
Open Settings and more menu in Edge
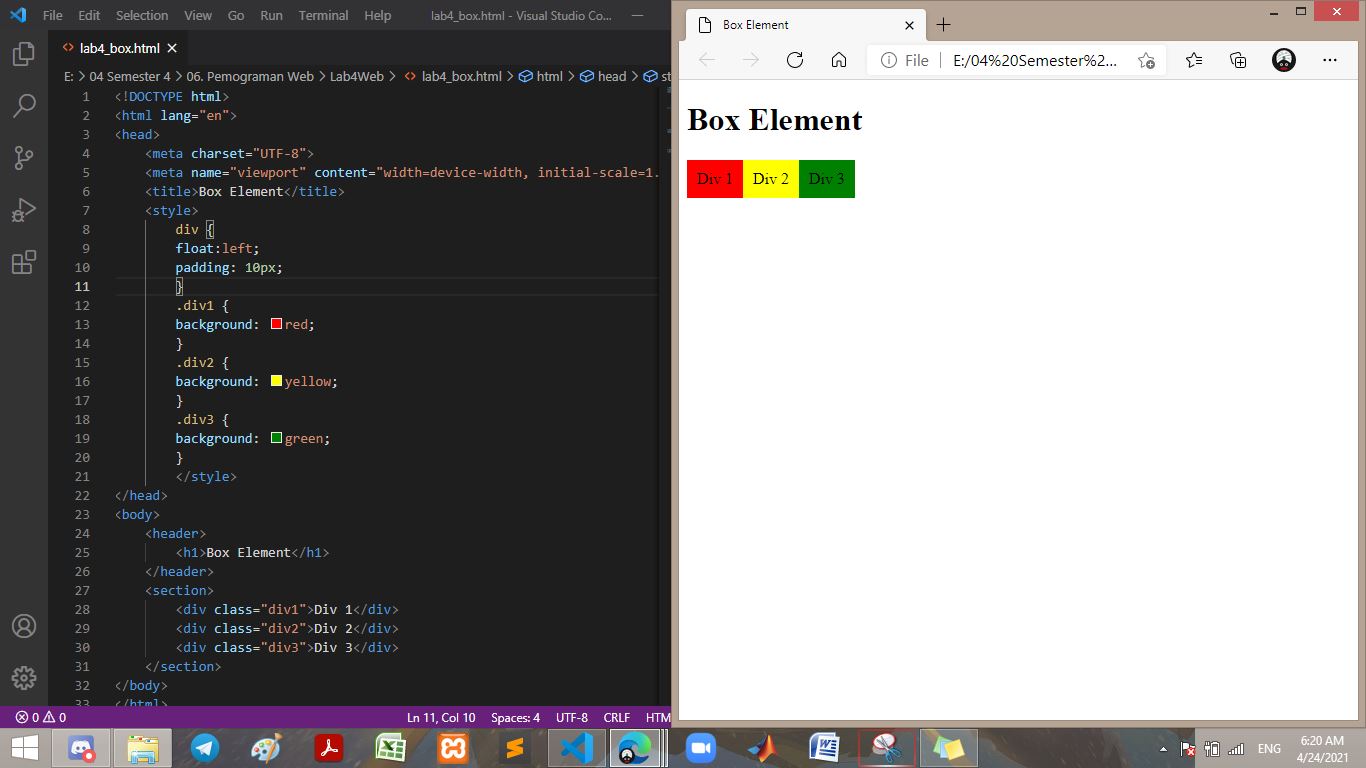(1330, 60)
